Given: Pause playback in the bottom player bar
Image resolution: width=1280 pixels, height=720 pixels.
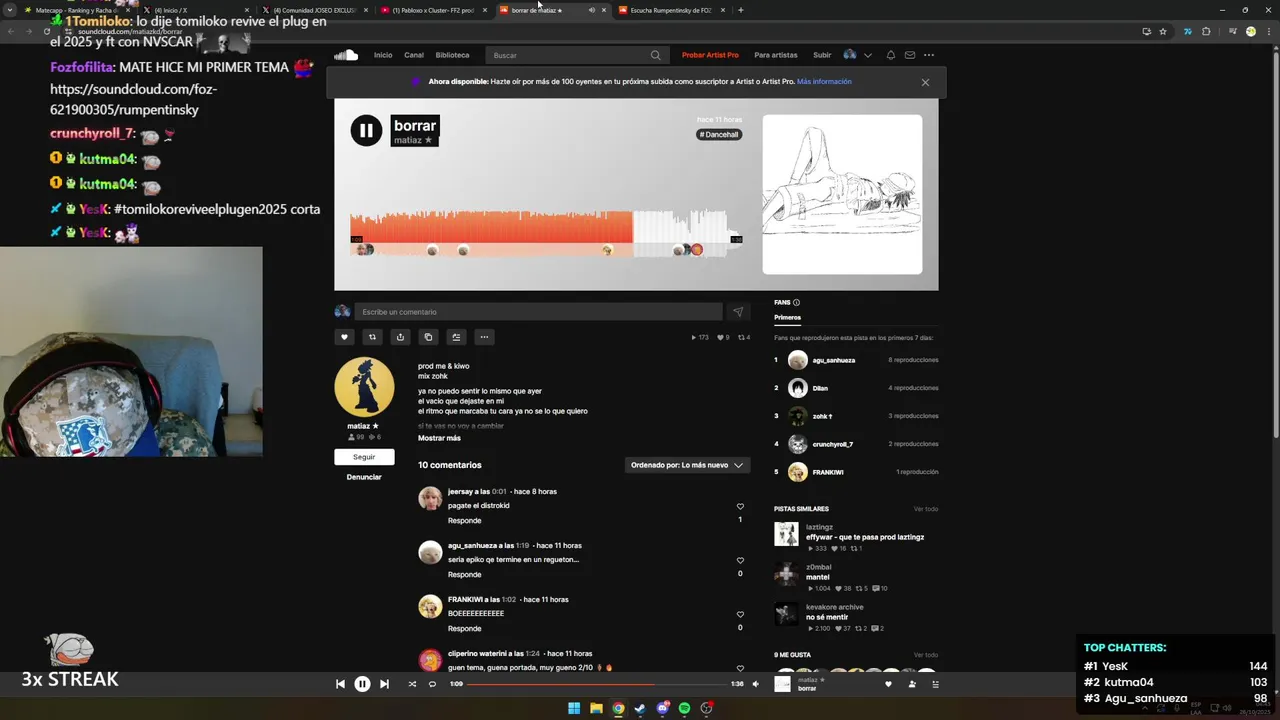Looking at the screenshot, I should [x=362, y=684].
